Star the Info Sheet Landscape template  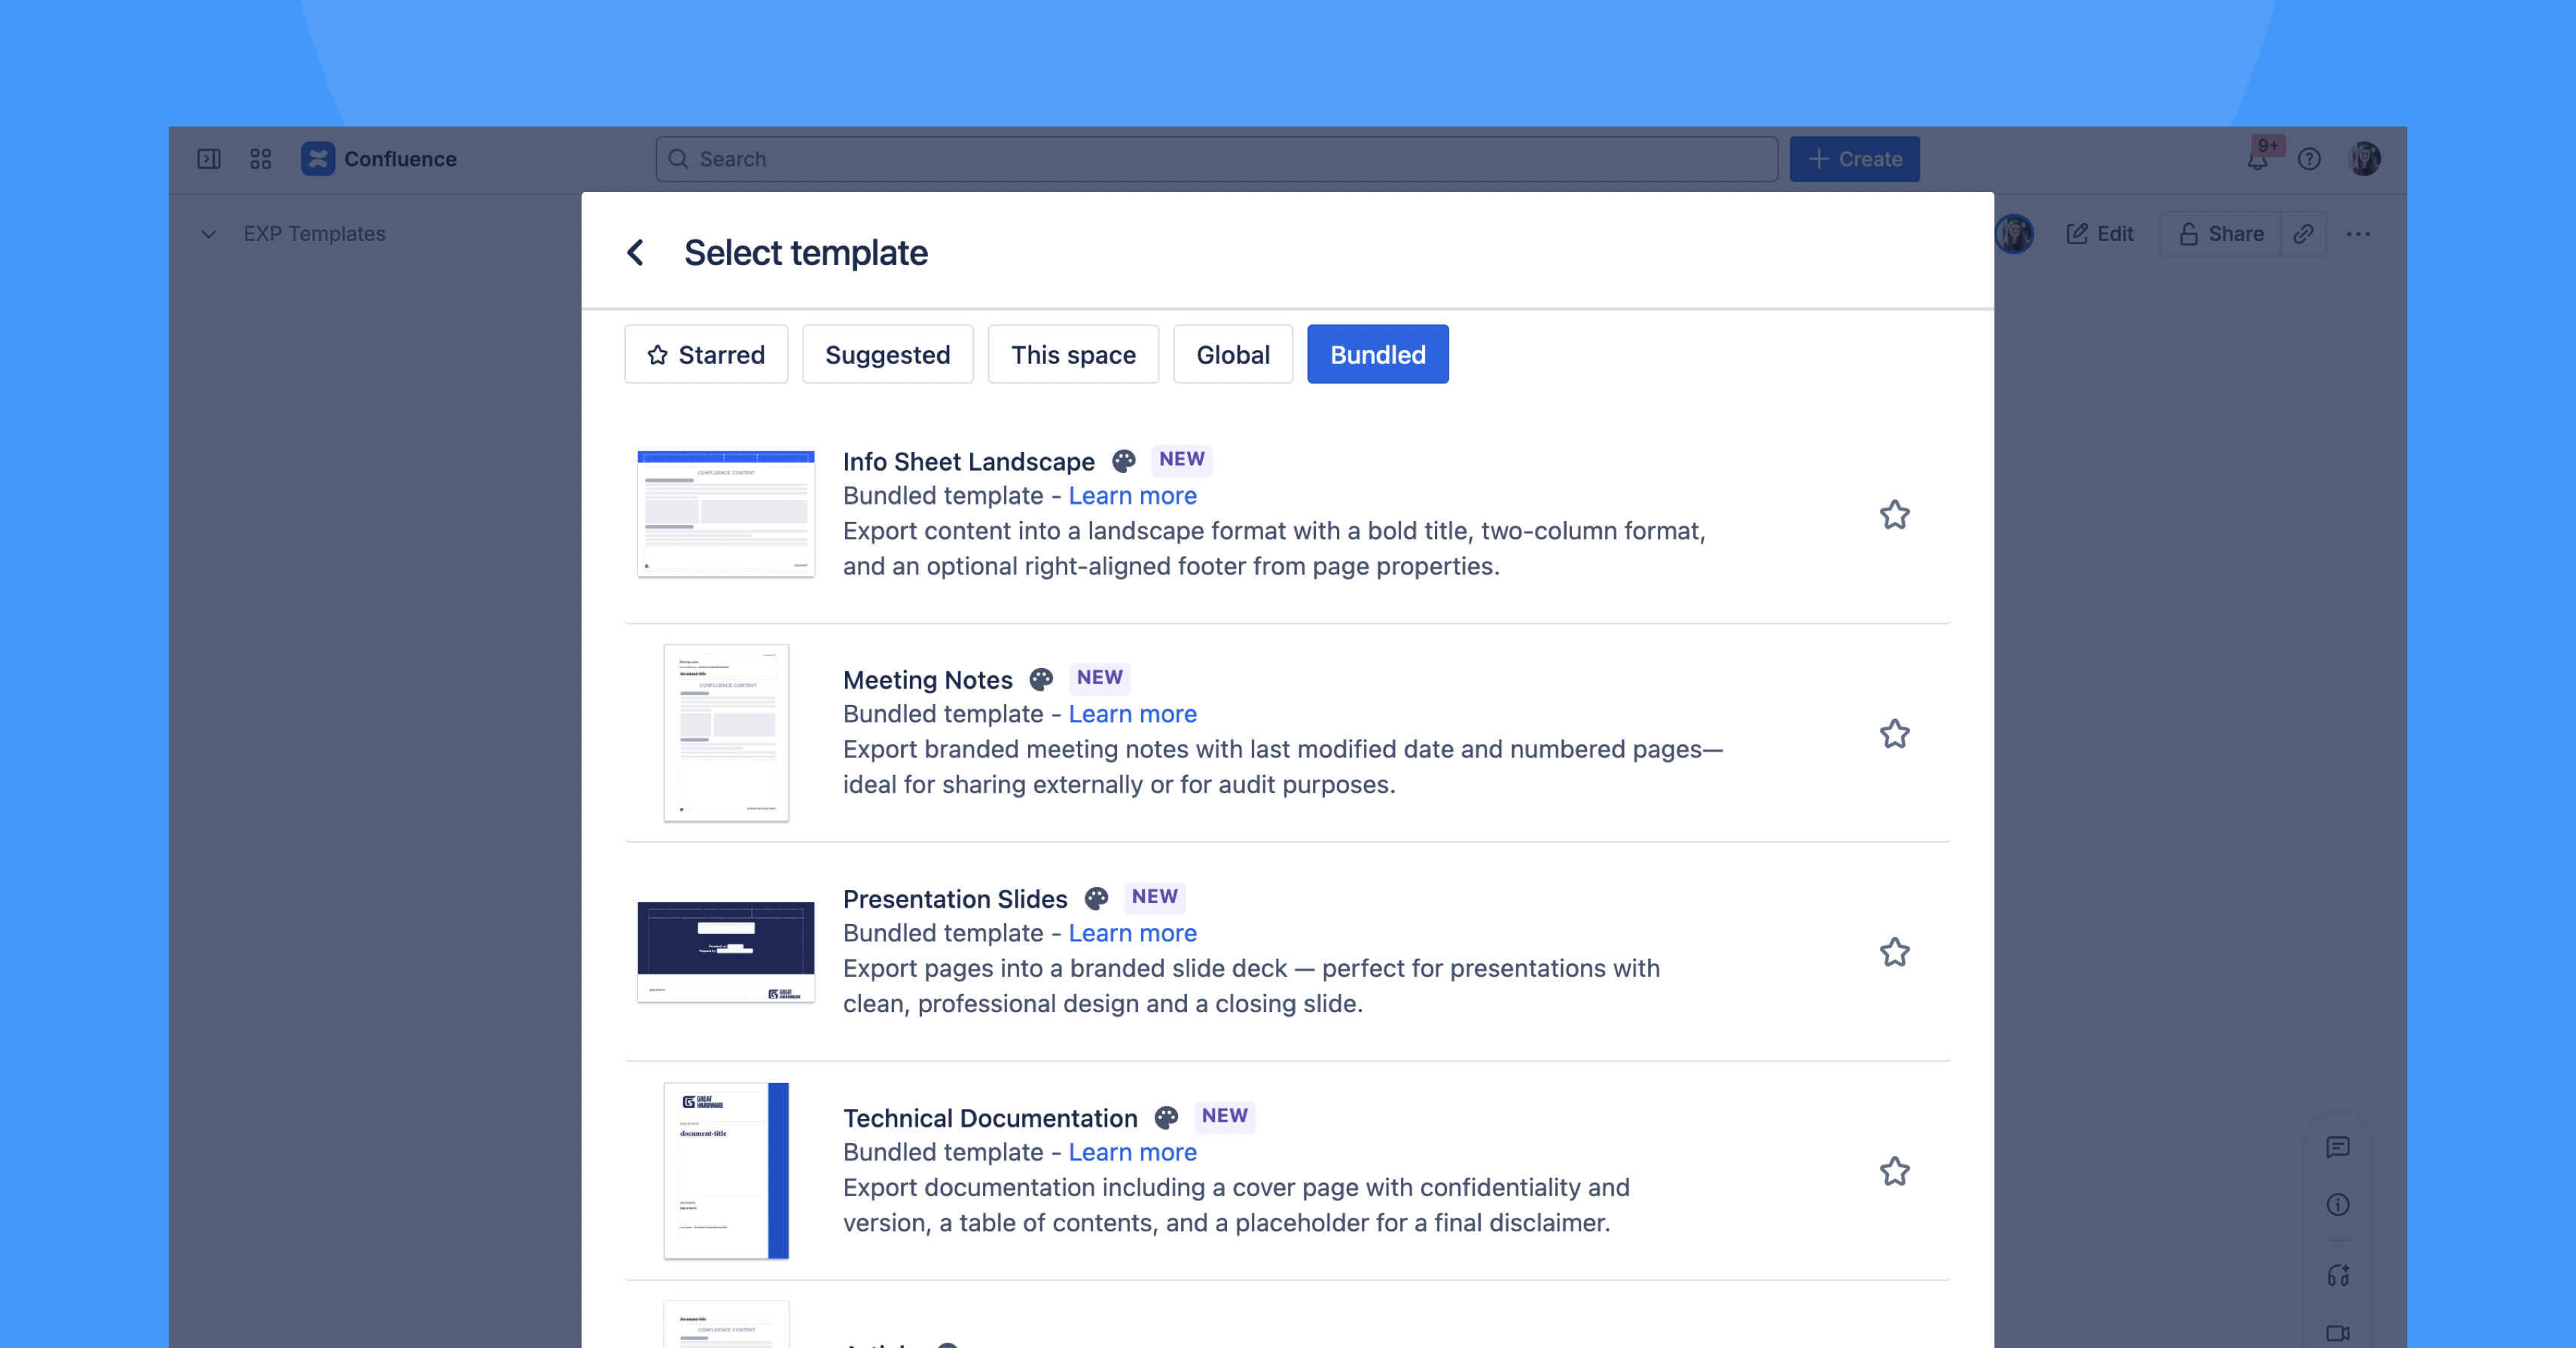[1894, 515]
